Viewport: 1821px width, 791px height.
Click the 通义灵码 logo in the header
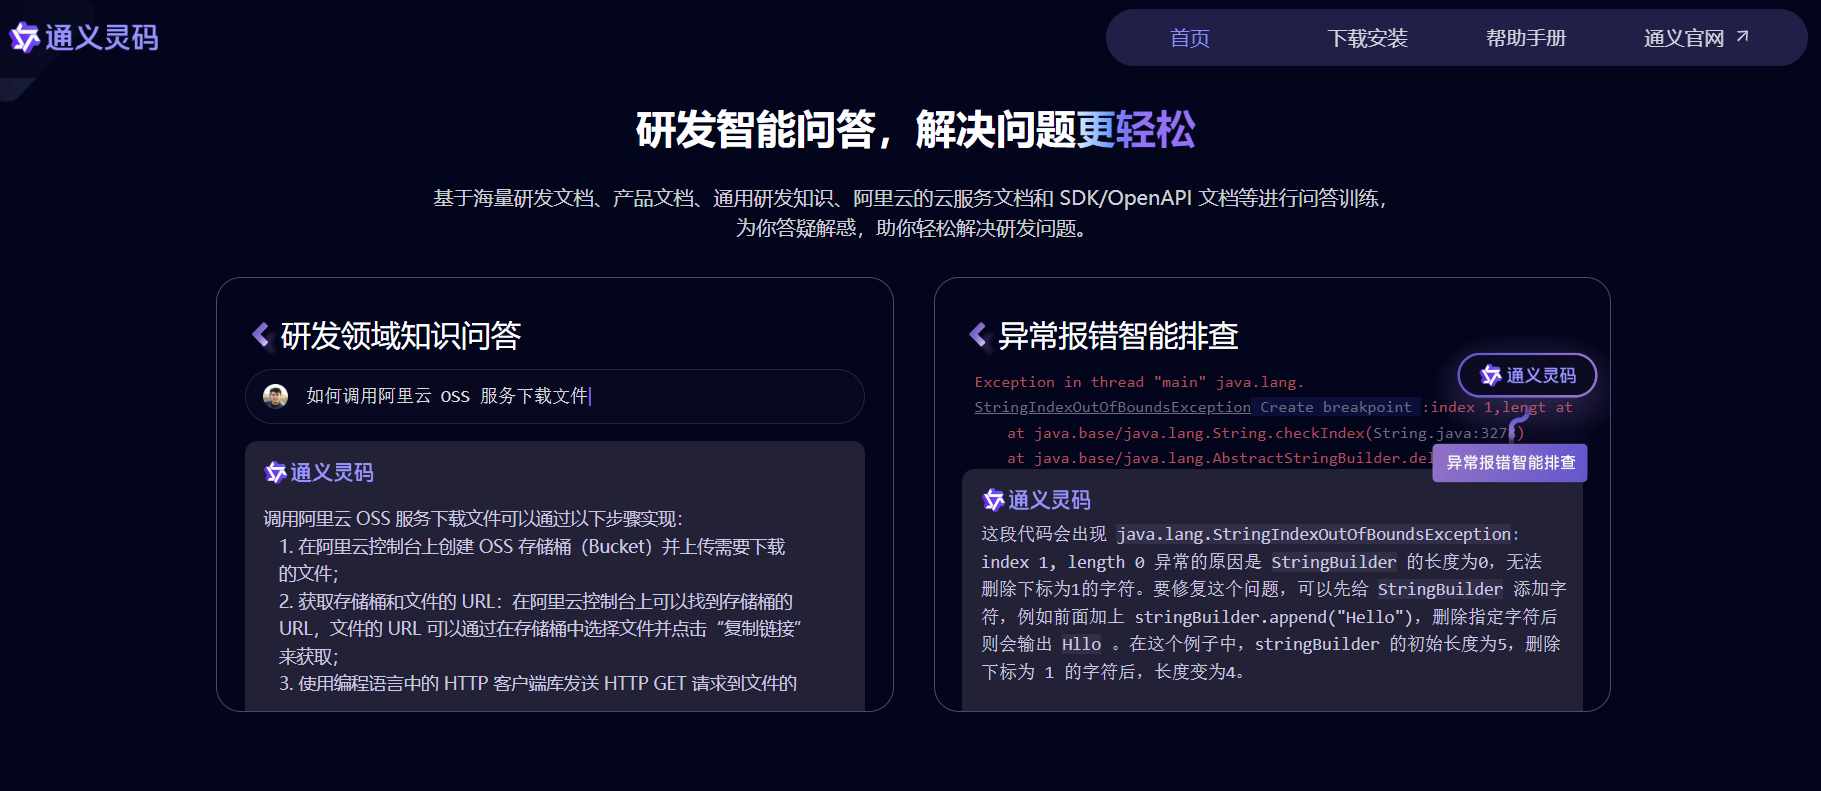click(84, 38)
